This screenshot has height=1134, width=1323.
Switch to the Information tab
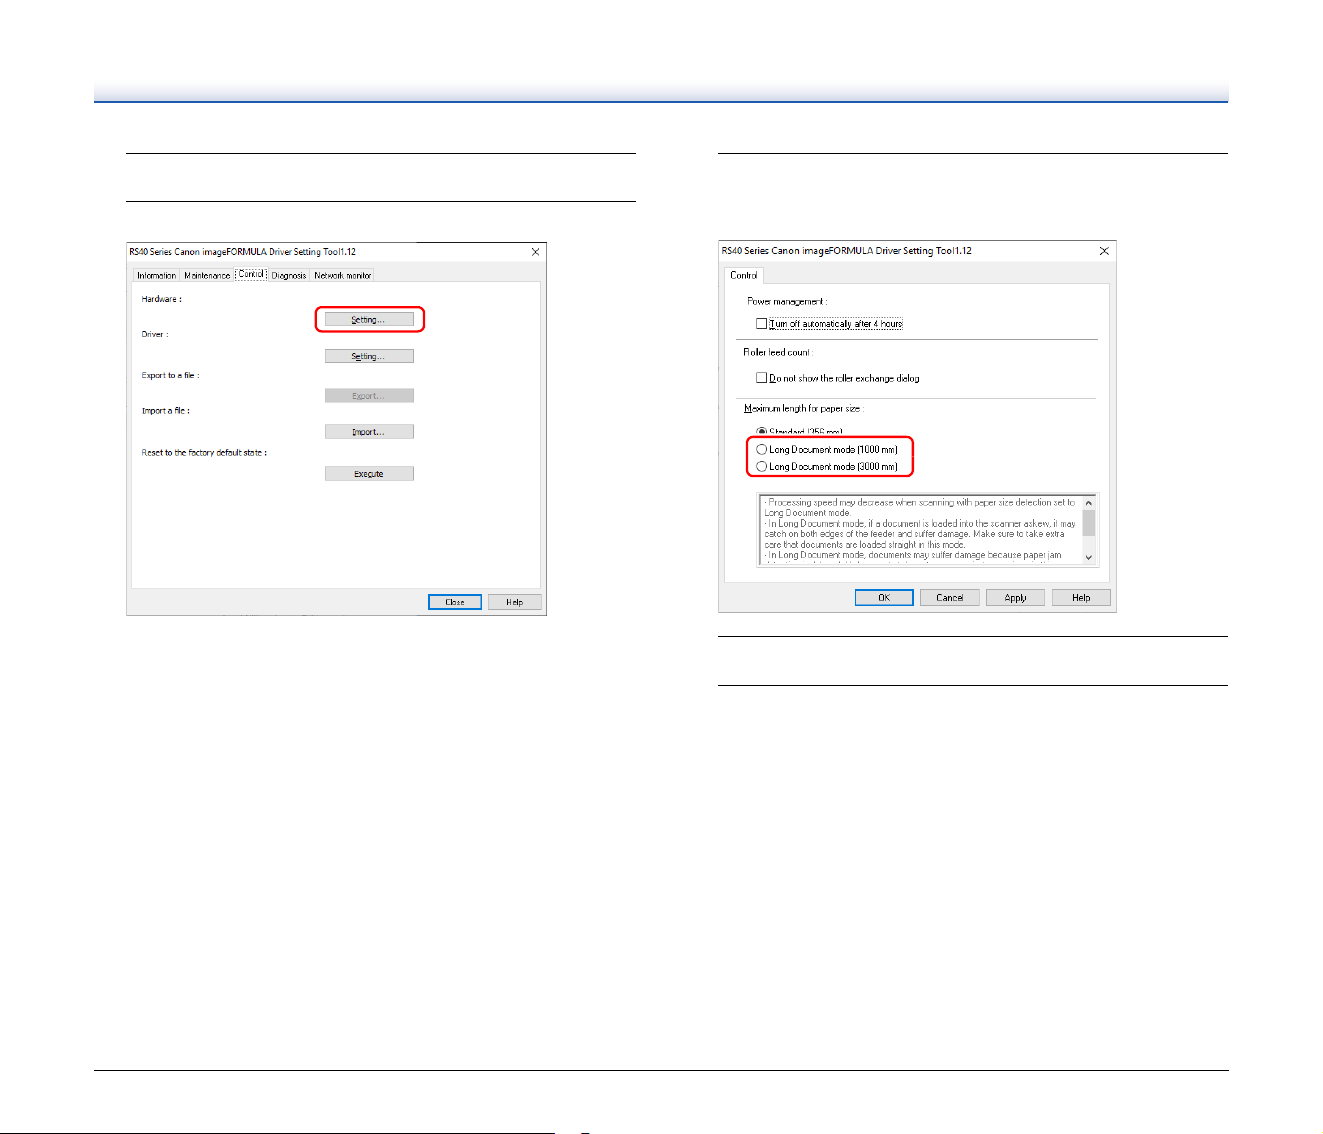[x=156, y=275]
